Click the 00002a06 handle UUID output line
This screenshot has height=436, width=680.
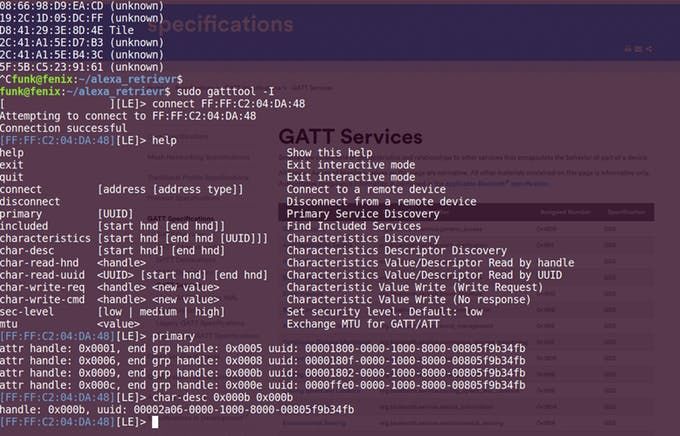tap(177, 410)
